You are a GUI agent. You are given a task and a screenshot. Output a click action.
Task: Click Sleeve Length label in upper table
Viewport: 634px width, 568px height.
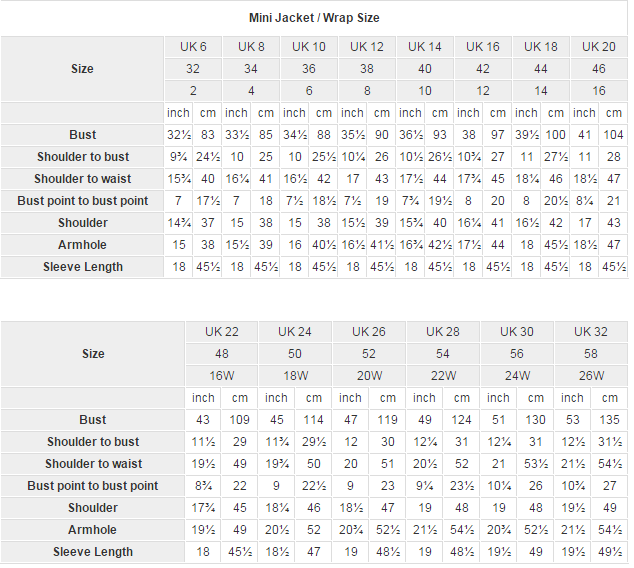pos(83,267)
